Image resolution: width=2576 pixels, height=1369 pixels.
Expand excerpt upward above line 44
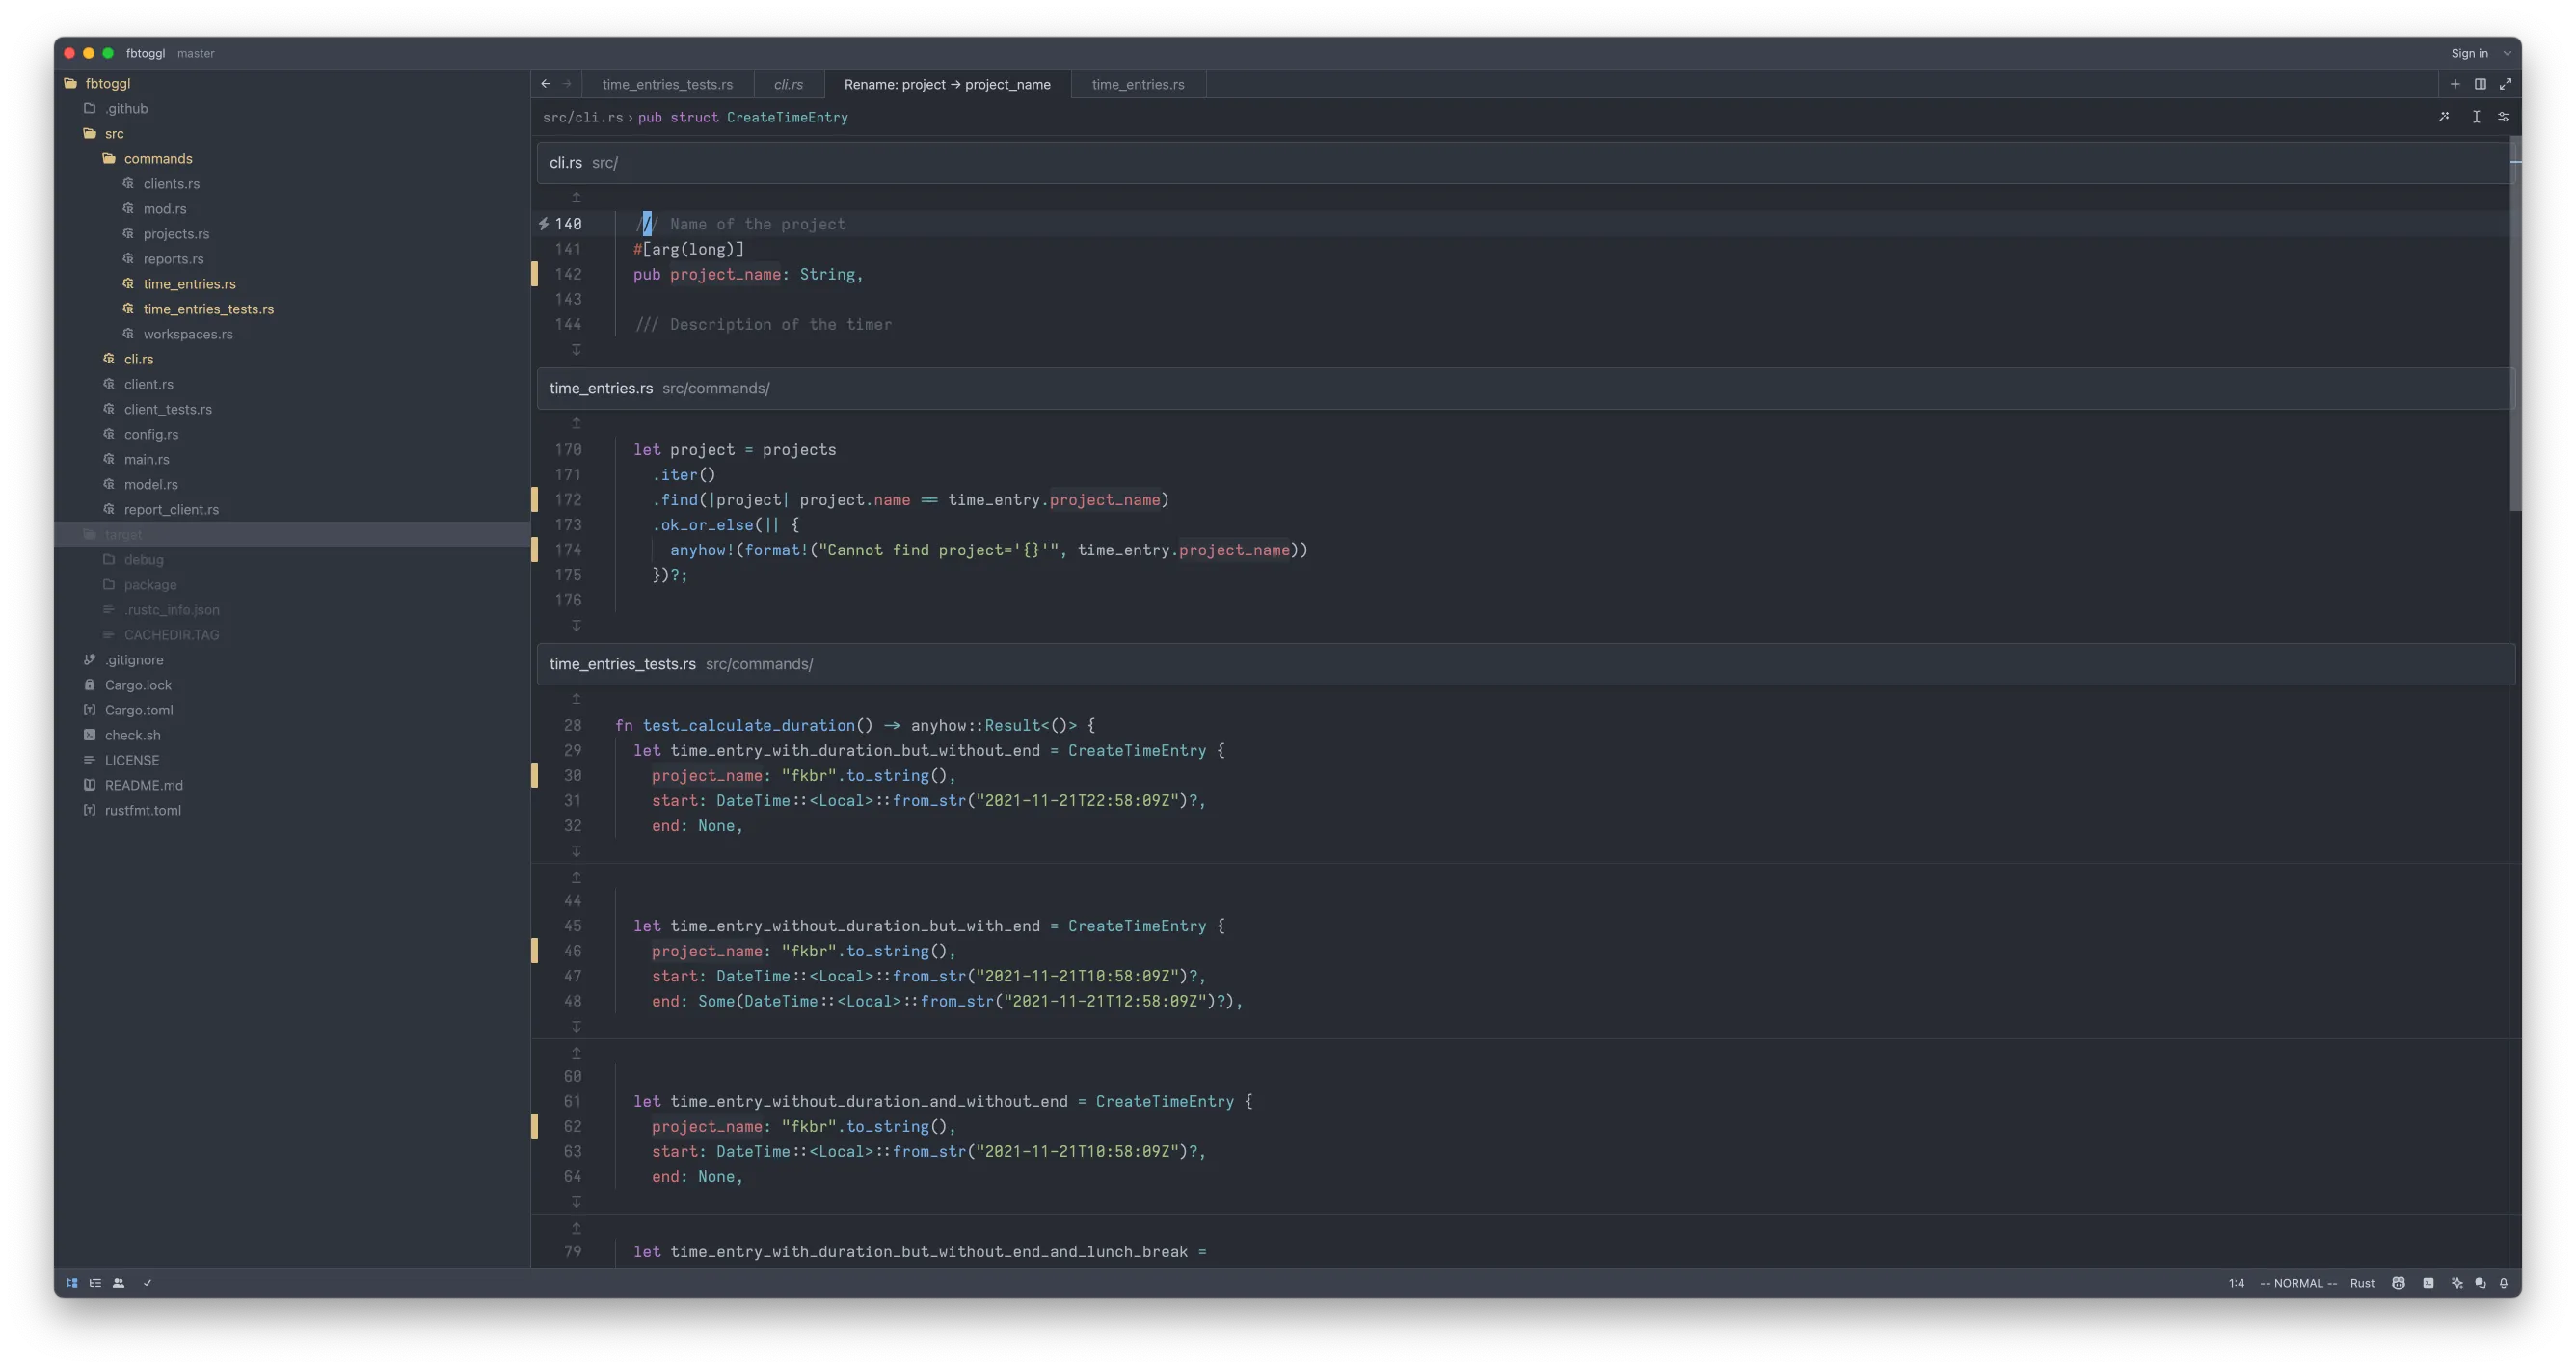pyautogui.click(x=576, y=877)
